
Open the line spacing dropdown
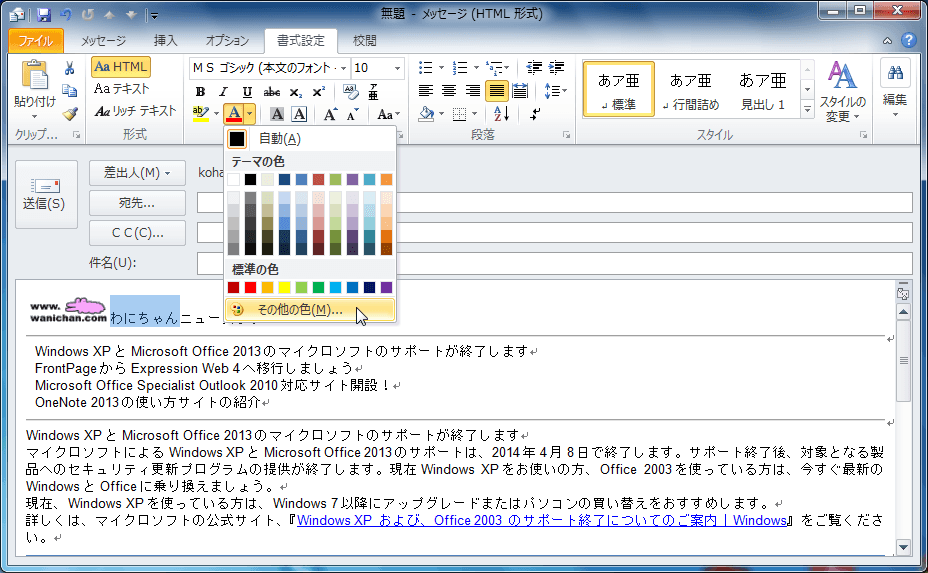pyautogui.click(x=555, y=91)
